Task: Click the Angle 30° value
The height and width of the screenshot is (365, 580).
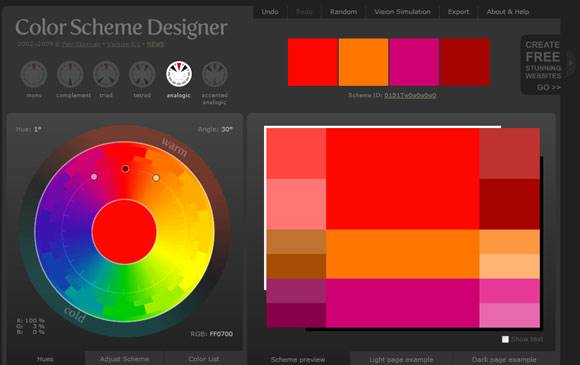Action: click(227, 129)
